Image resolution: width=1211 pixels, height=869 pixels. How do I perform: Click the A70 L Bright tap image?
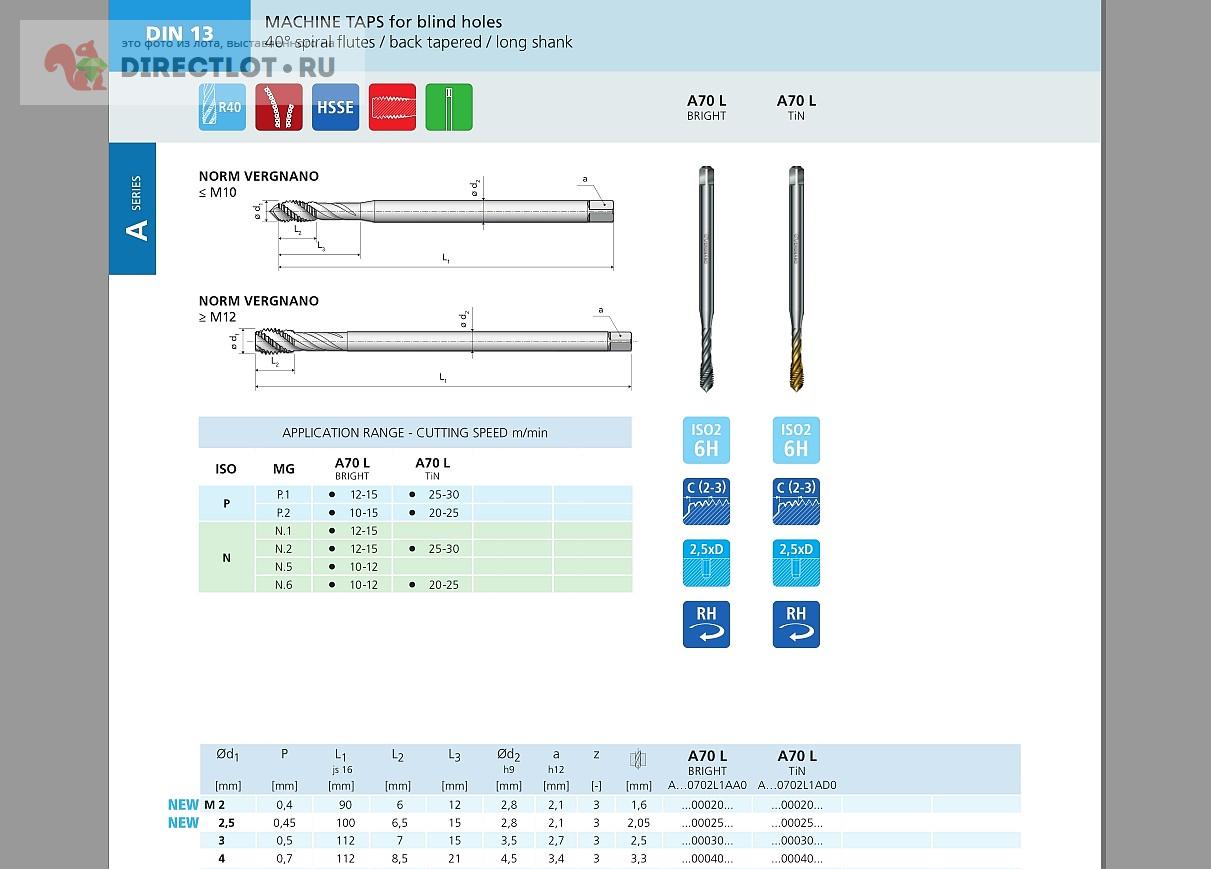click(x=706, y=278)
